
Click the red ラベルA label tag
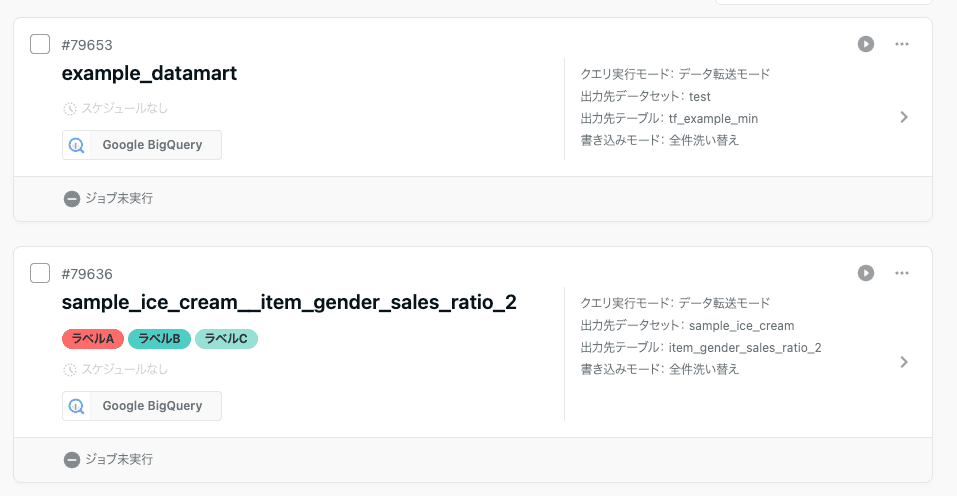point(92,339)
